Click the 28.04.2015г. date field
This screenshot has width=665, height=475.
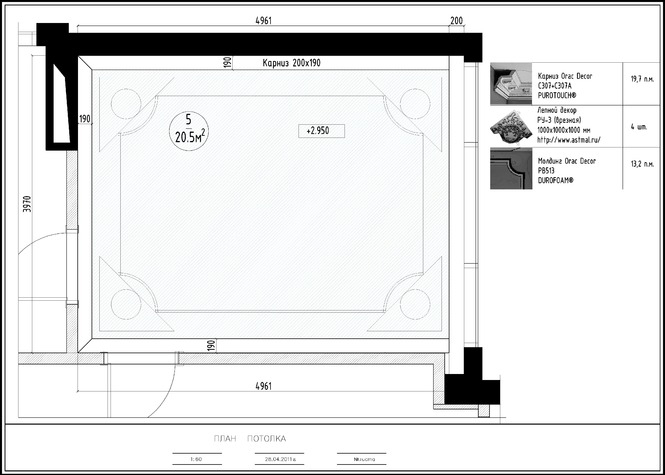coord(280,459)
